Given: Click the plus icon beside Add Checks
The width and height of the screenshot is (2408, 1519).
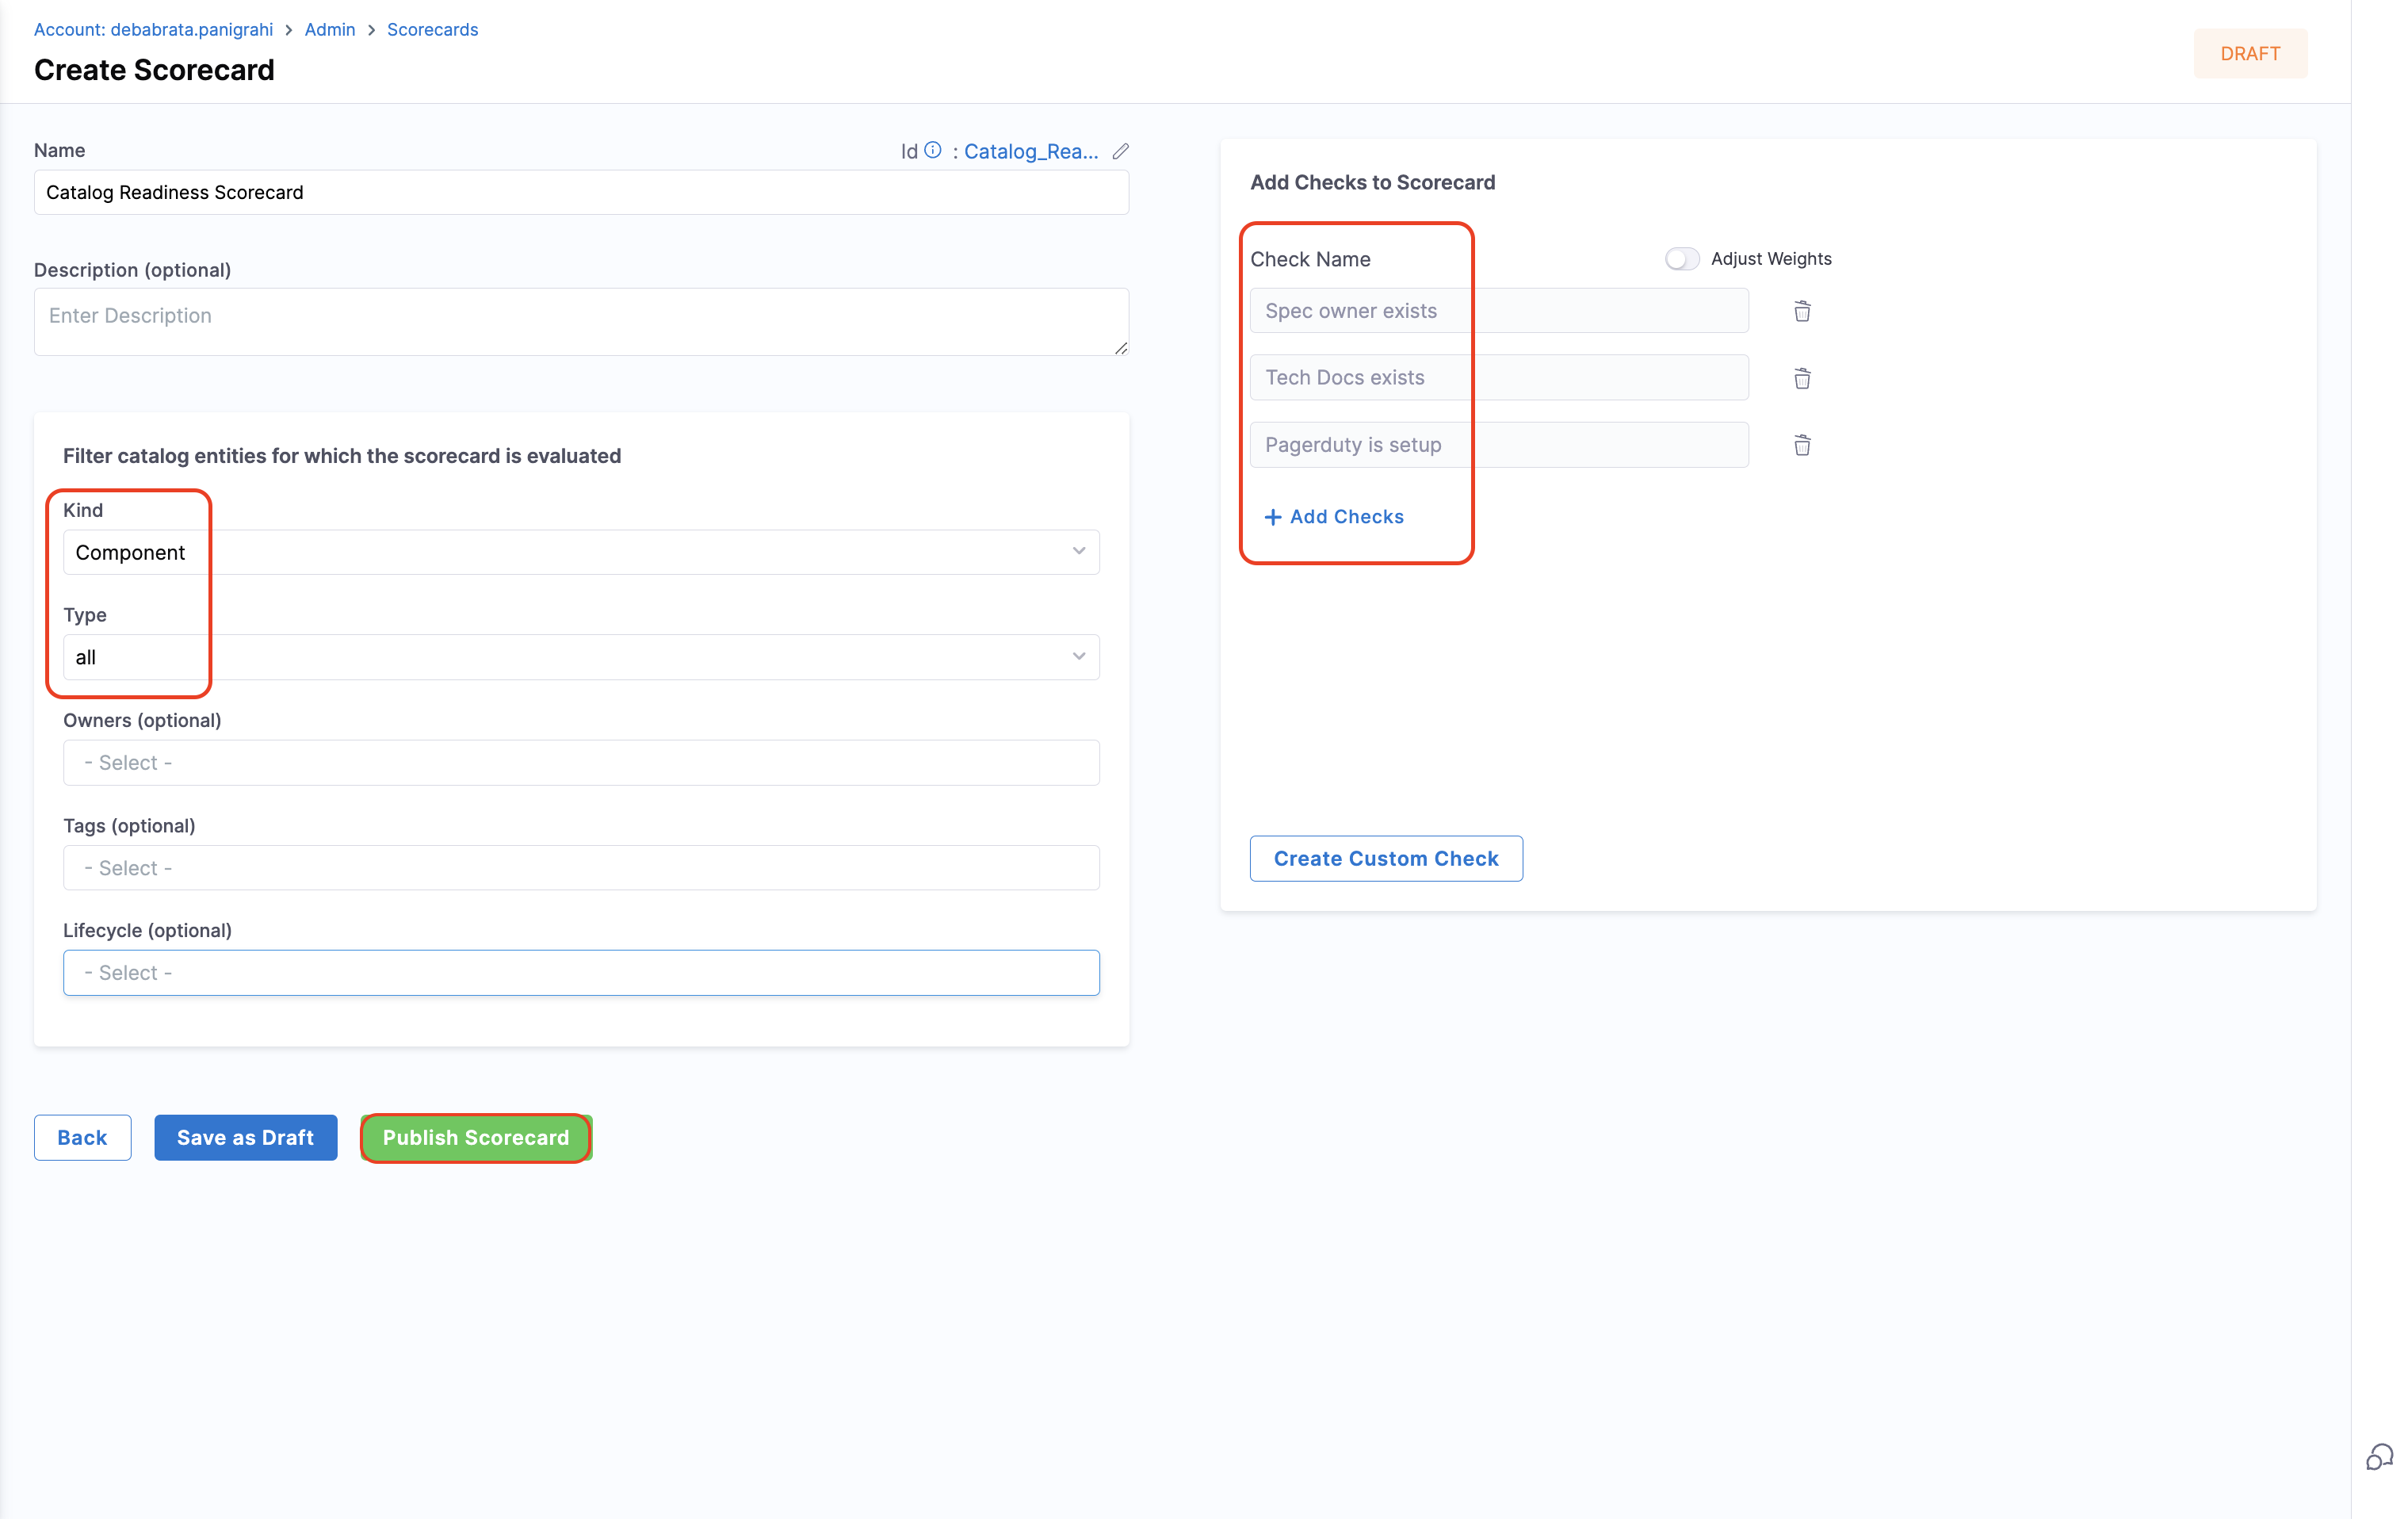Looking at the screenshot, I should point(1272,517).
